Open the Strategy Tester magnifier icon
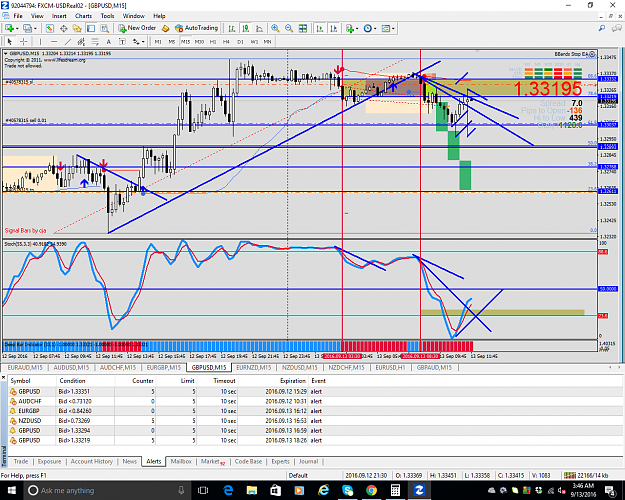 click(104, 28)
